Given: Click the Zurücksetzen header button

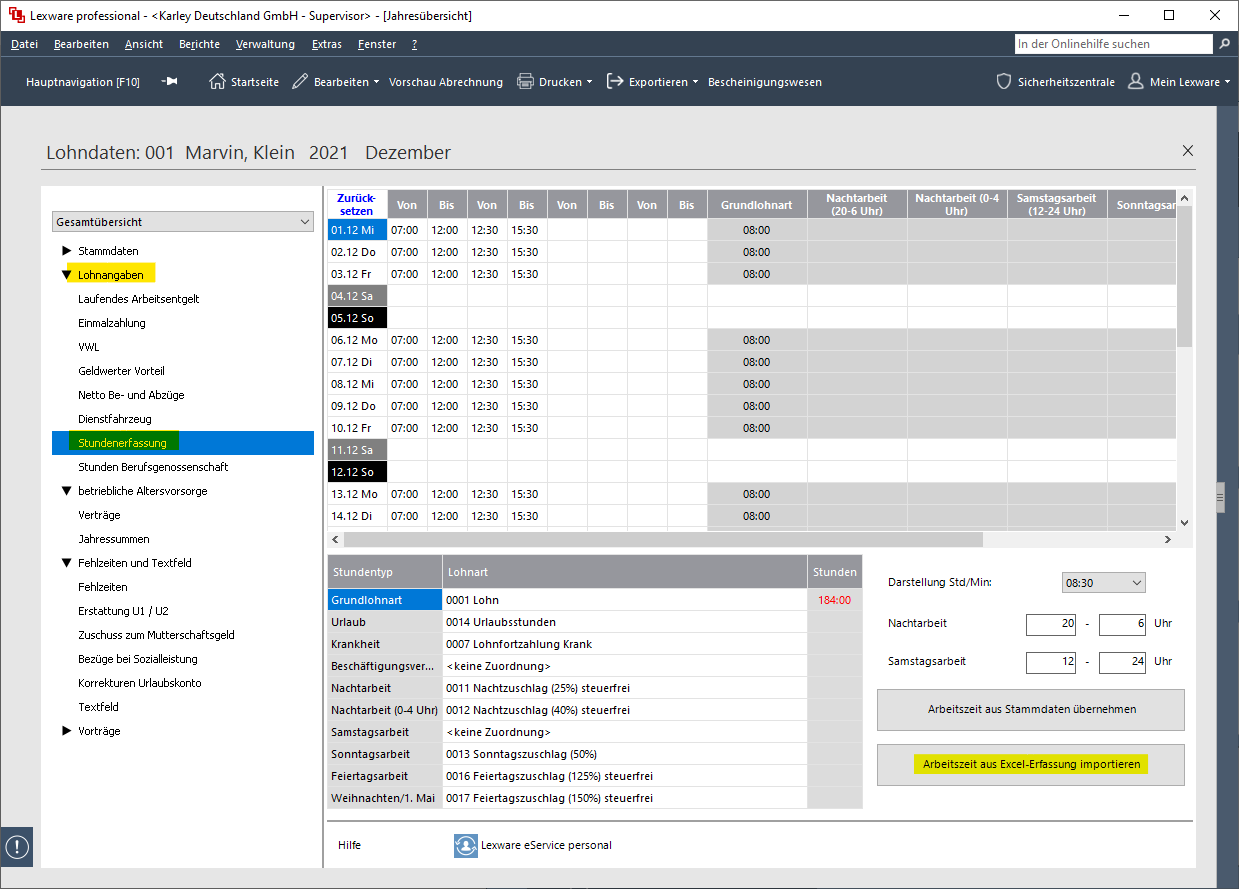Looking at the screenshot, I should [357, 204].
